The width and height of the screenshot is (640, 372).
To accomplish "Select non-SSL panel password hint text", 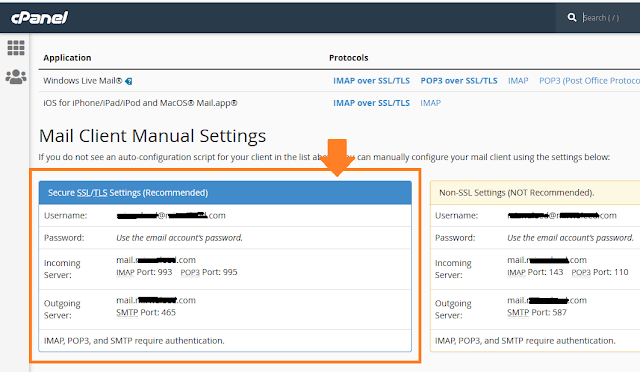I will pos(570,238).
